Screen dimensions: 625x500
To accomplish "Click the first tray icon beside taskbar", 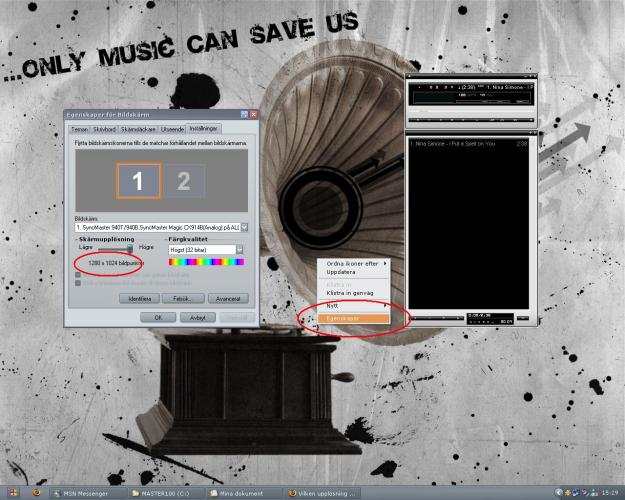I will (x=559, y=493).
